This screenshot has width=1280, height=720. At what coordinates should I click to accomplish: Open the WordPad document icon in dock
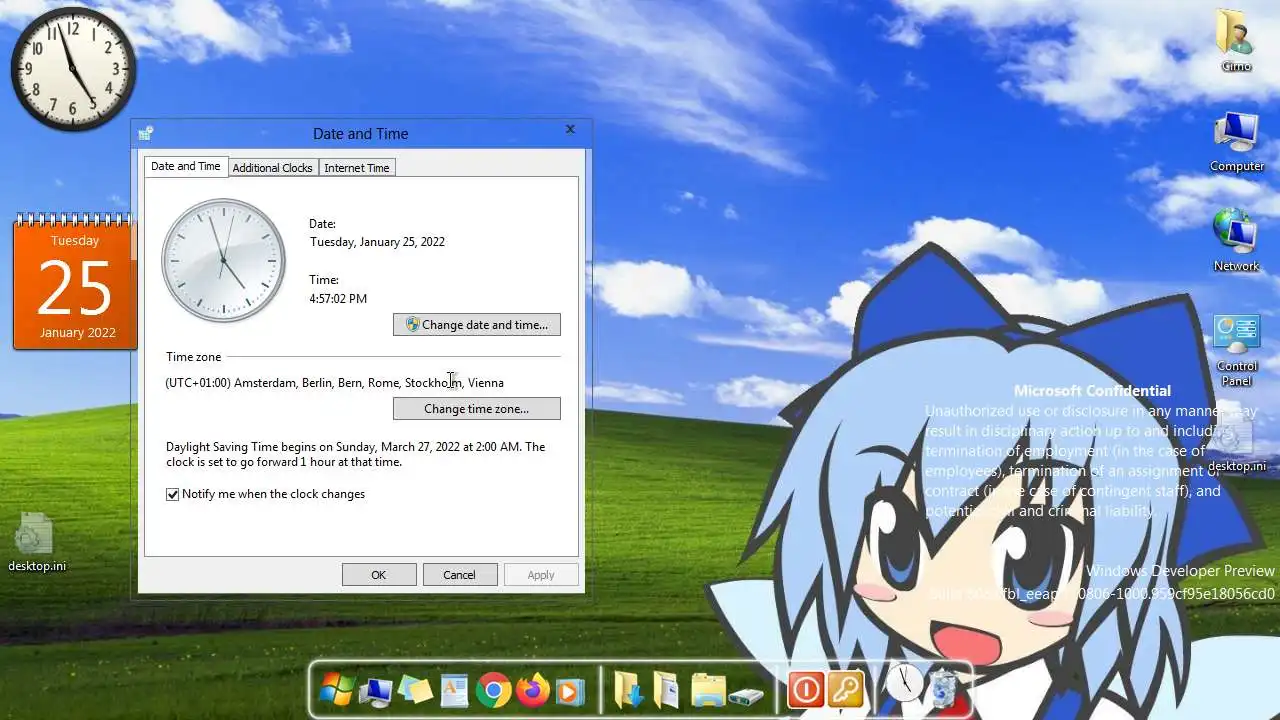point(454,691)
